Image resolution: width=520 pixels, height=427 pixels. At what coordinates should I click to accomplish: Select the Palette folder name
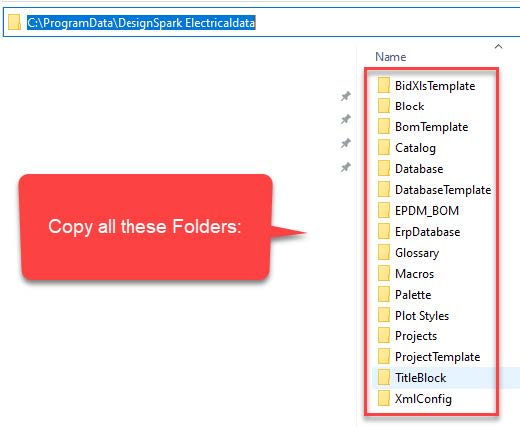click(413, 295)
